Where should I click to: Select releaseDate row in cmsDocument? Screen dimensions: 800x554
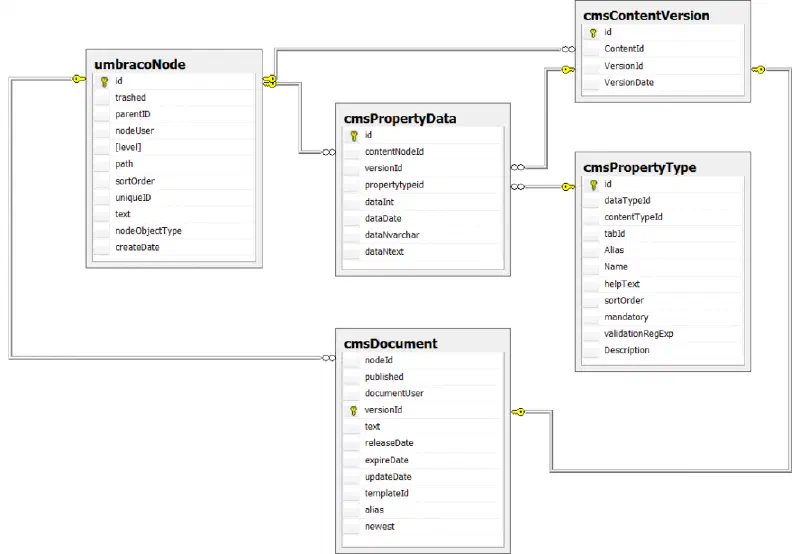[423, 443]
